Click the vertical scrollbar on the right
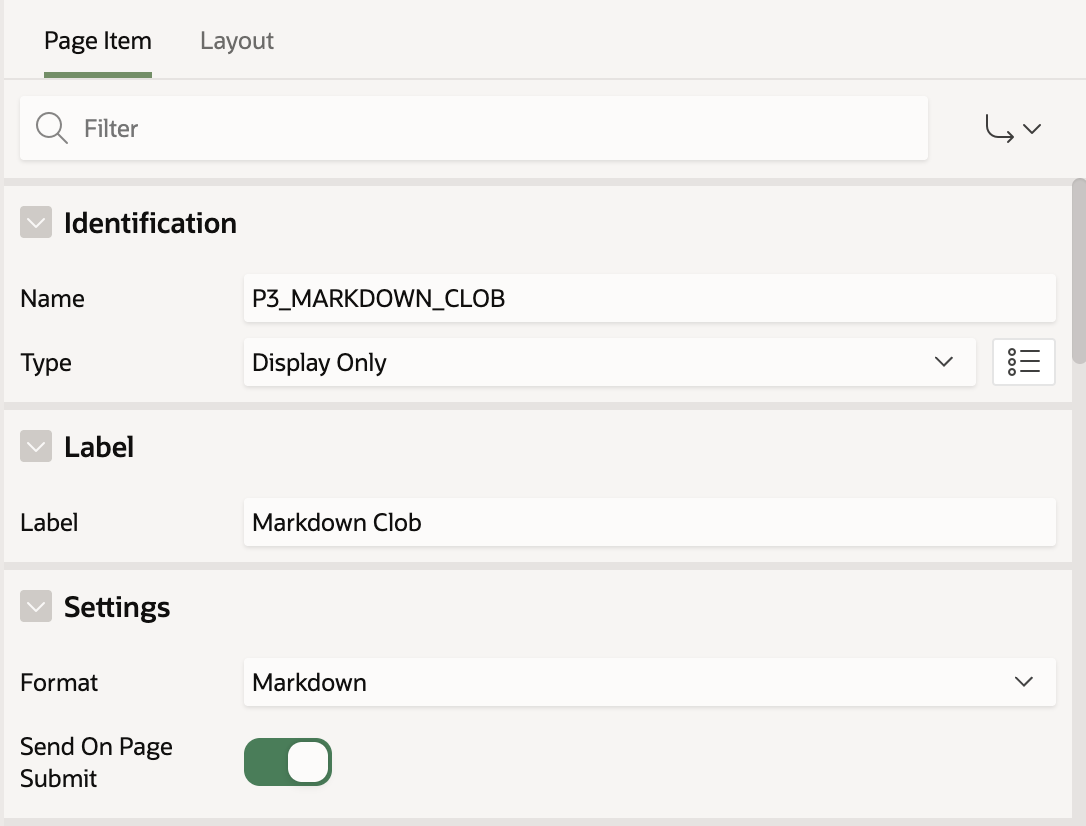The image size is (1086, 826). (1078, 270)
